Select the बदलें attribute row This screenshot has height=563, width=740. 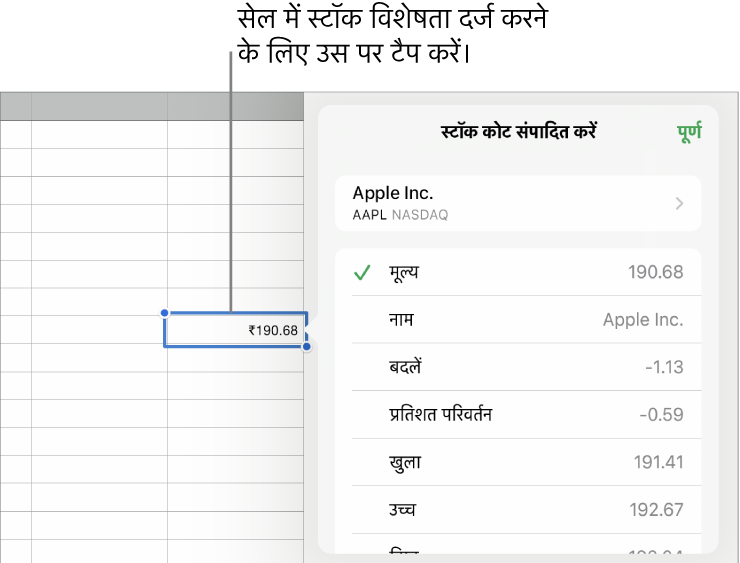coord(518,367)
